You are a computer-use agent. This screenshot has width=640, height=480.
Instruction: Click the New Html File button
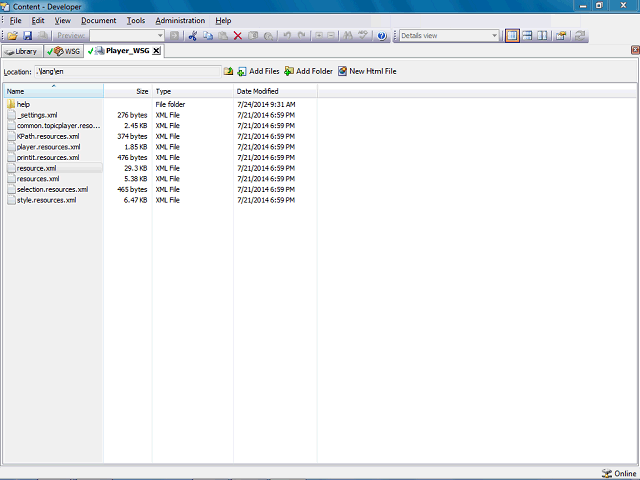367,71
